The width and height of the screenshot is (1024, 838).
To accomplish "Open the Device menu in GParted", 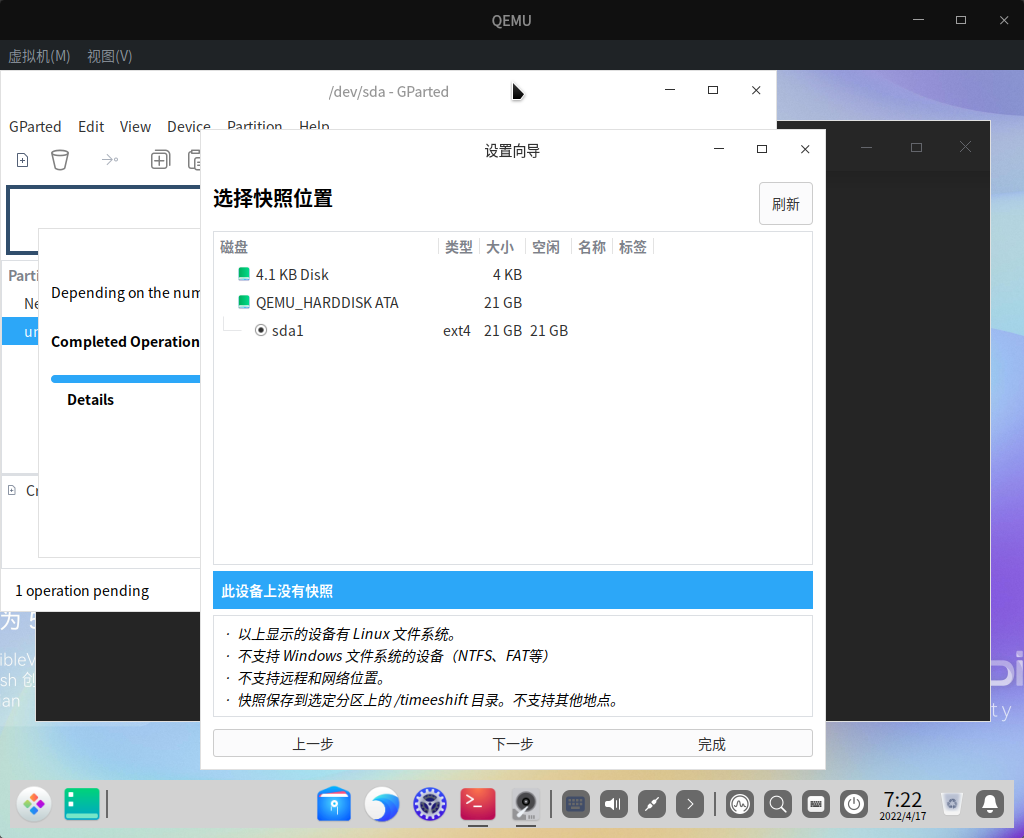I will click(189, 127).
